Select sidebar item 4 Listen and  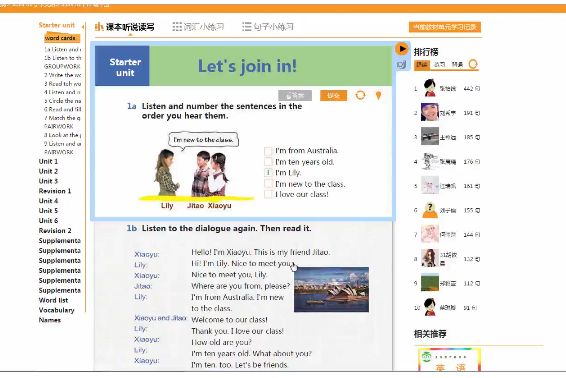click(x=62, y=92)
